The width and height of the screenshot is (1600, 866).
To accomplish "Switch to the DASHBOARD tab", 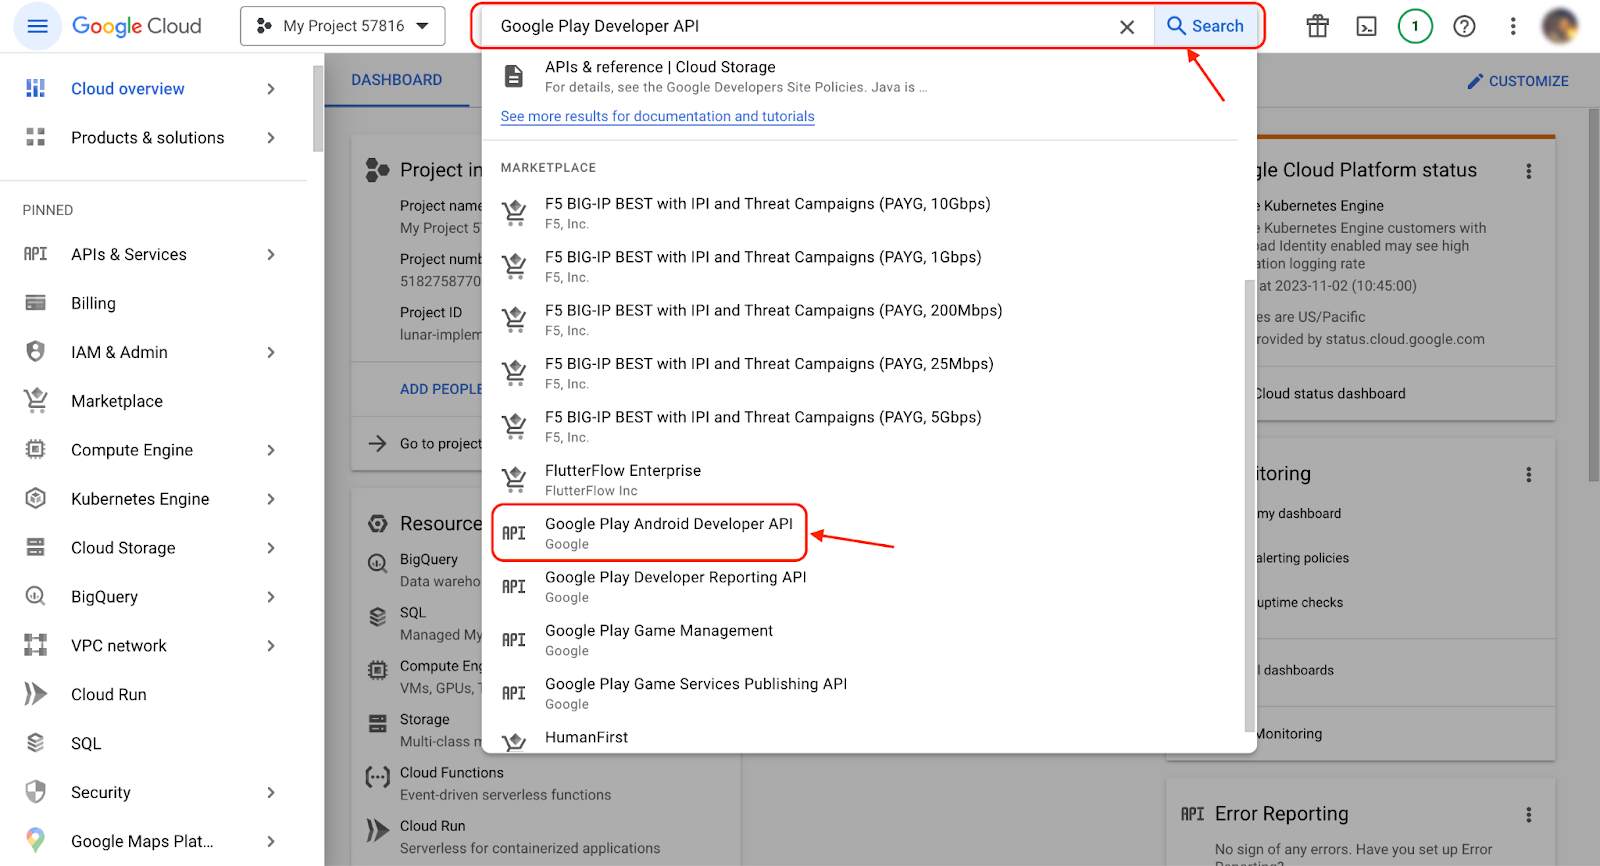I will 397,80.
